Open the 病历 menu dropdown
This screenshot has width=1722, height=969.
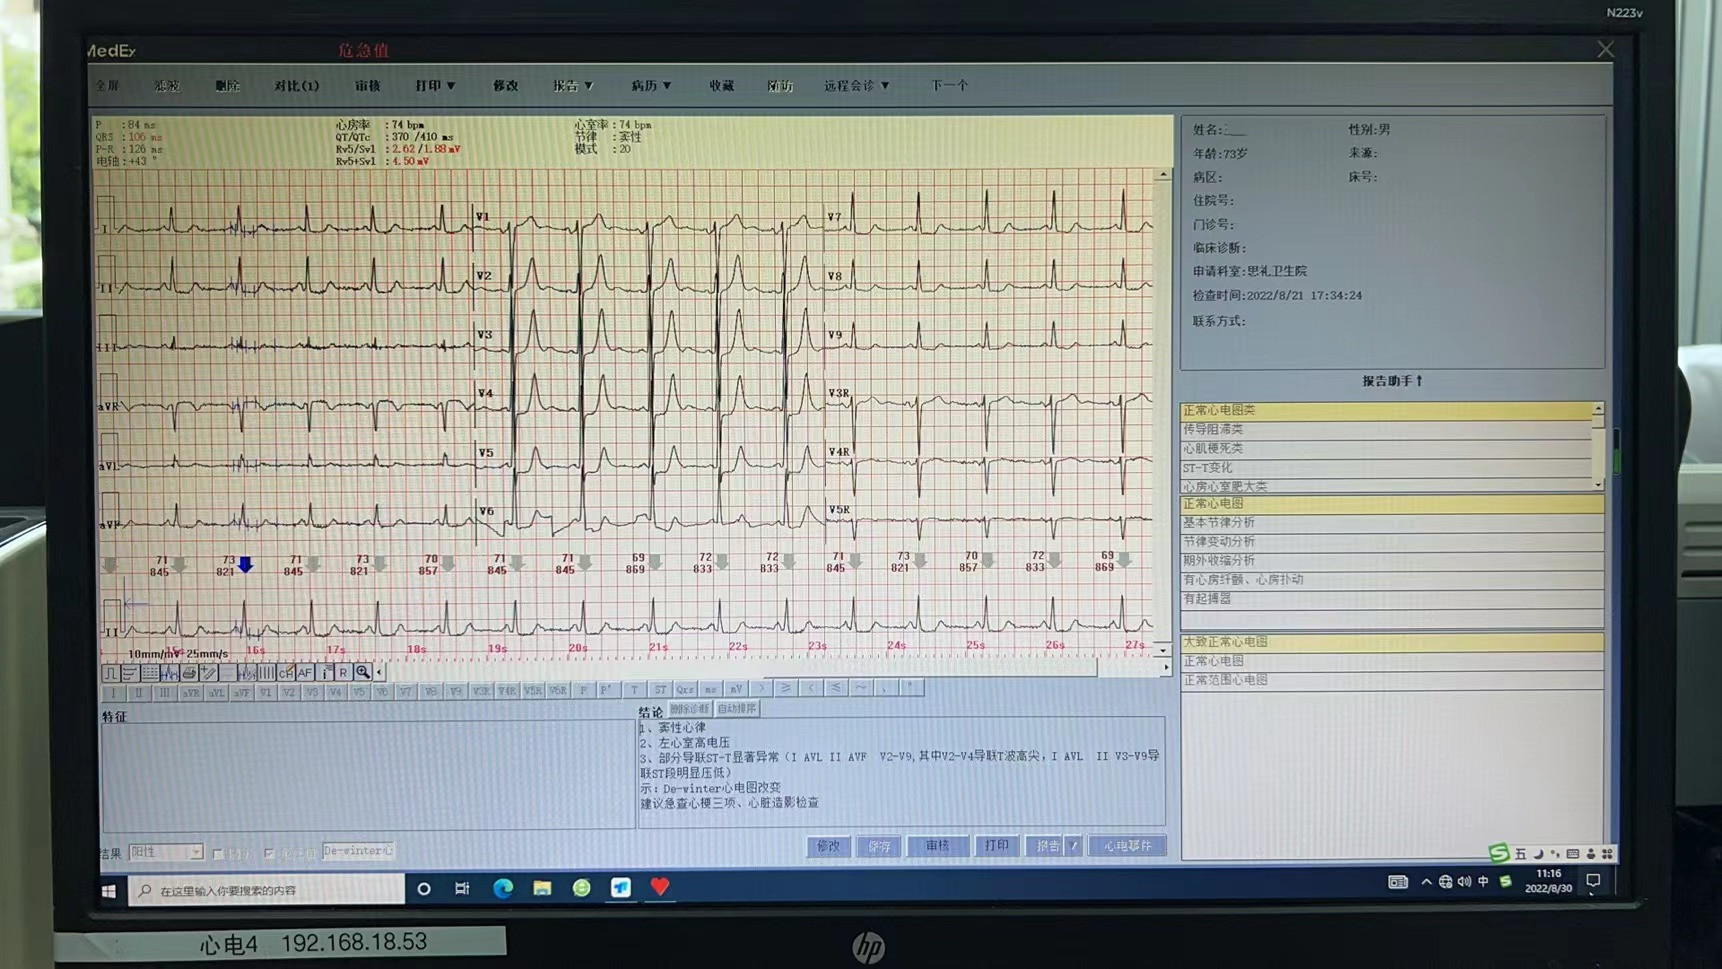(651, 86)
